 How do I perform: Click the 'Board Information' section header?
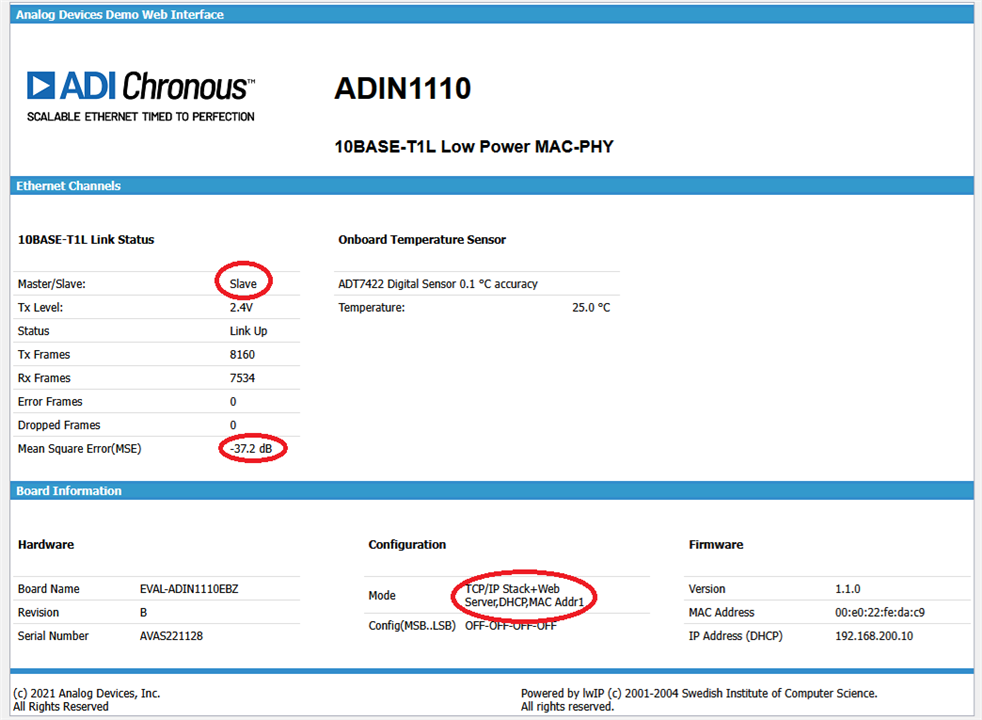pyautogui.click(x=492, y=491)
